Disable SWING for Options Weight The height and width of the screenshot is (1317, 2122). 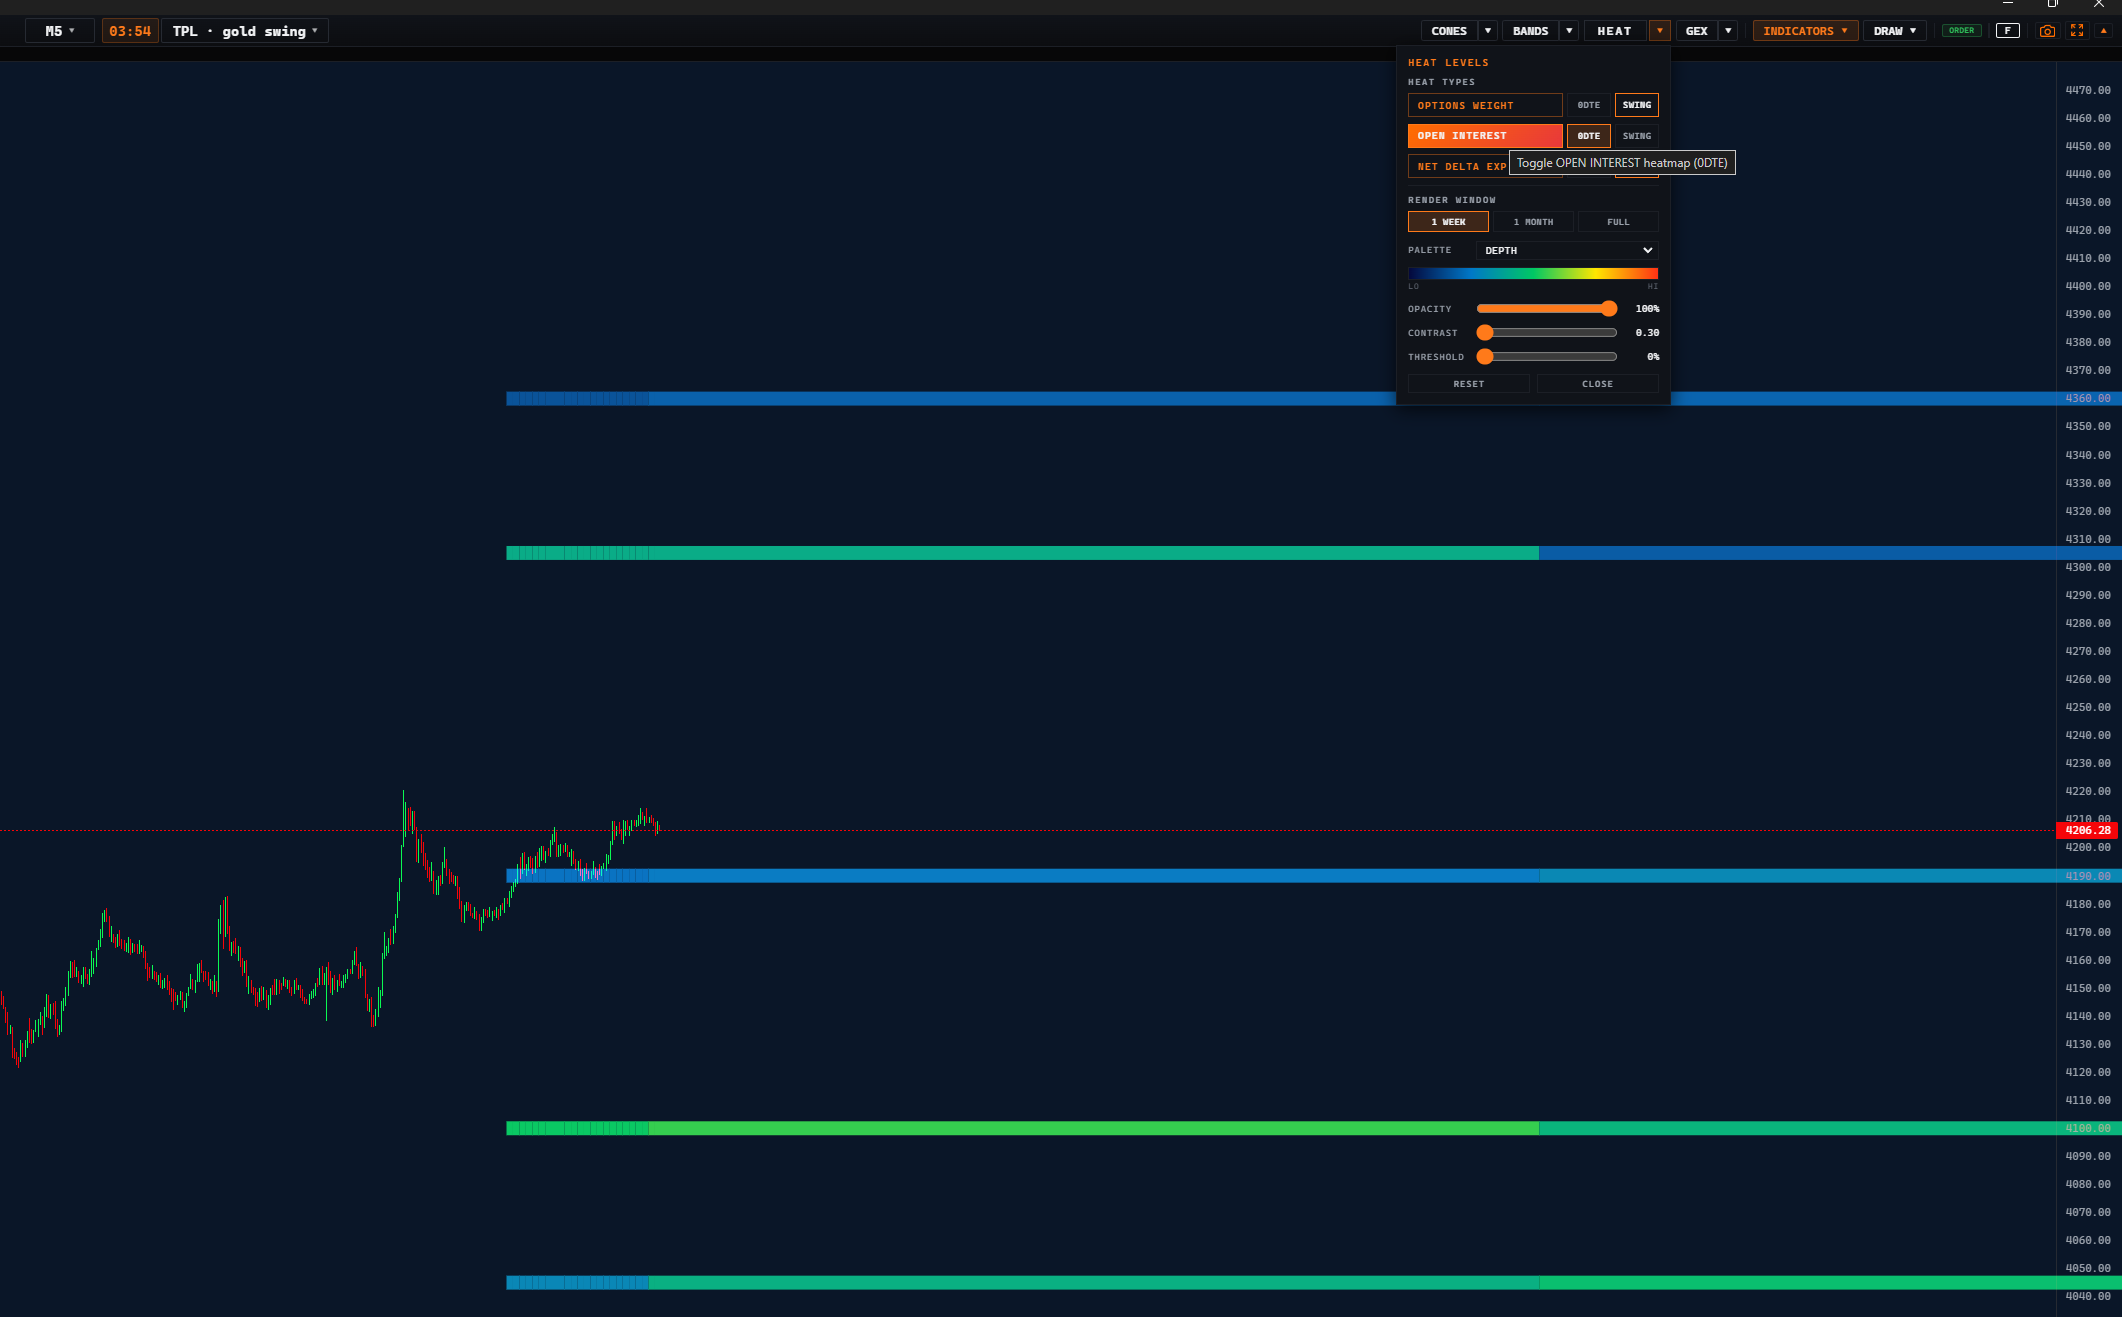tap(1636, 105)
